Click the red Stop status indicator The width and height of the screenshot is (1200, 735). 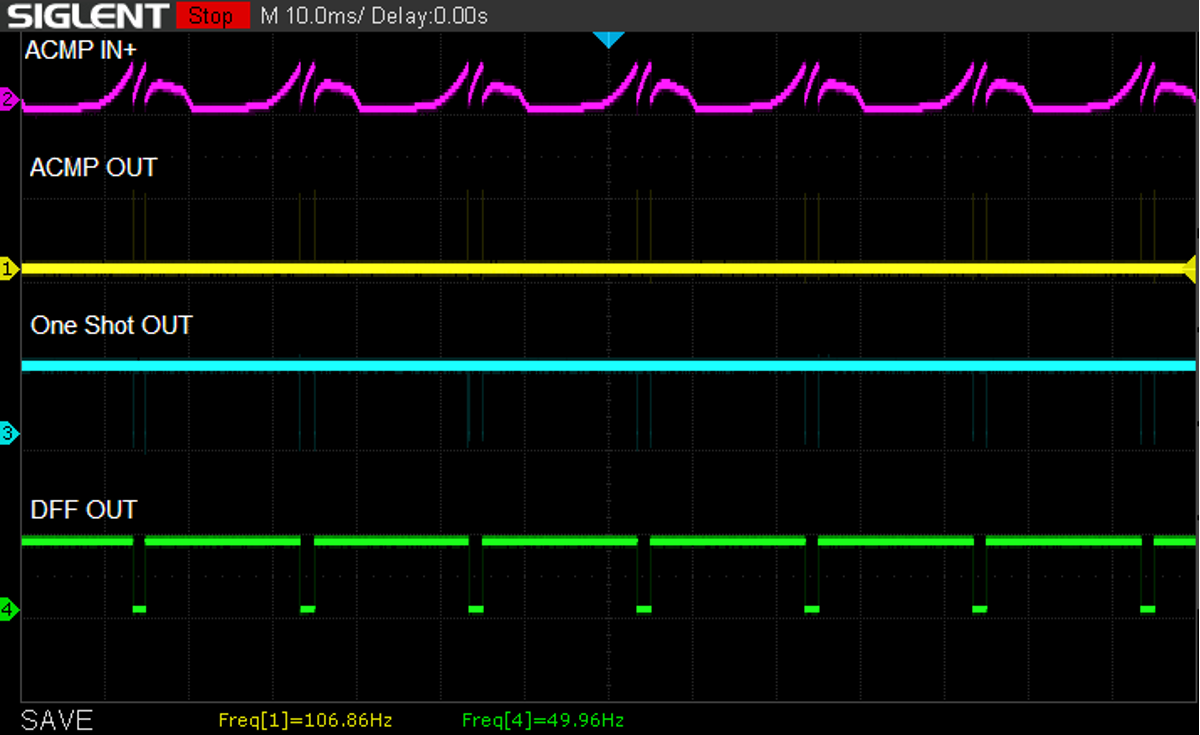(x=211, y=16)
